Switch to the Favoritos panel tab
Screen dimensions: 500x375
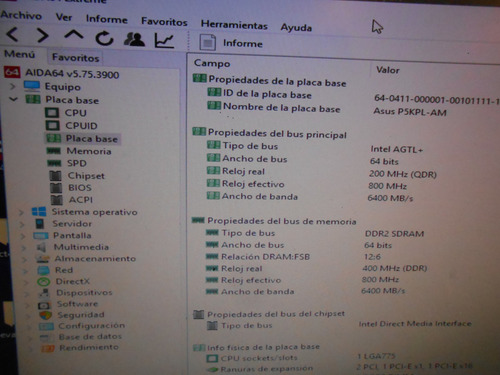click(x=75, y=58)
